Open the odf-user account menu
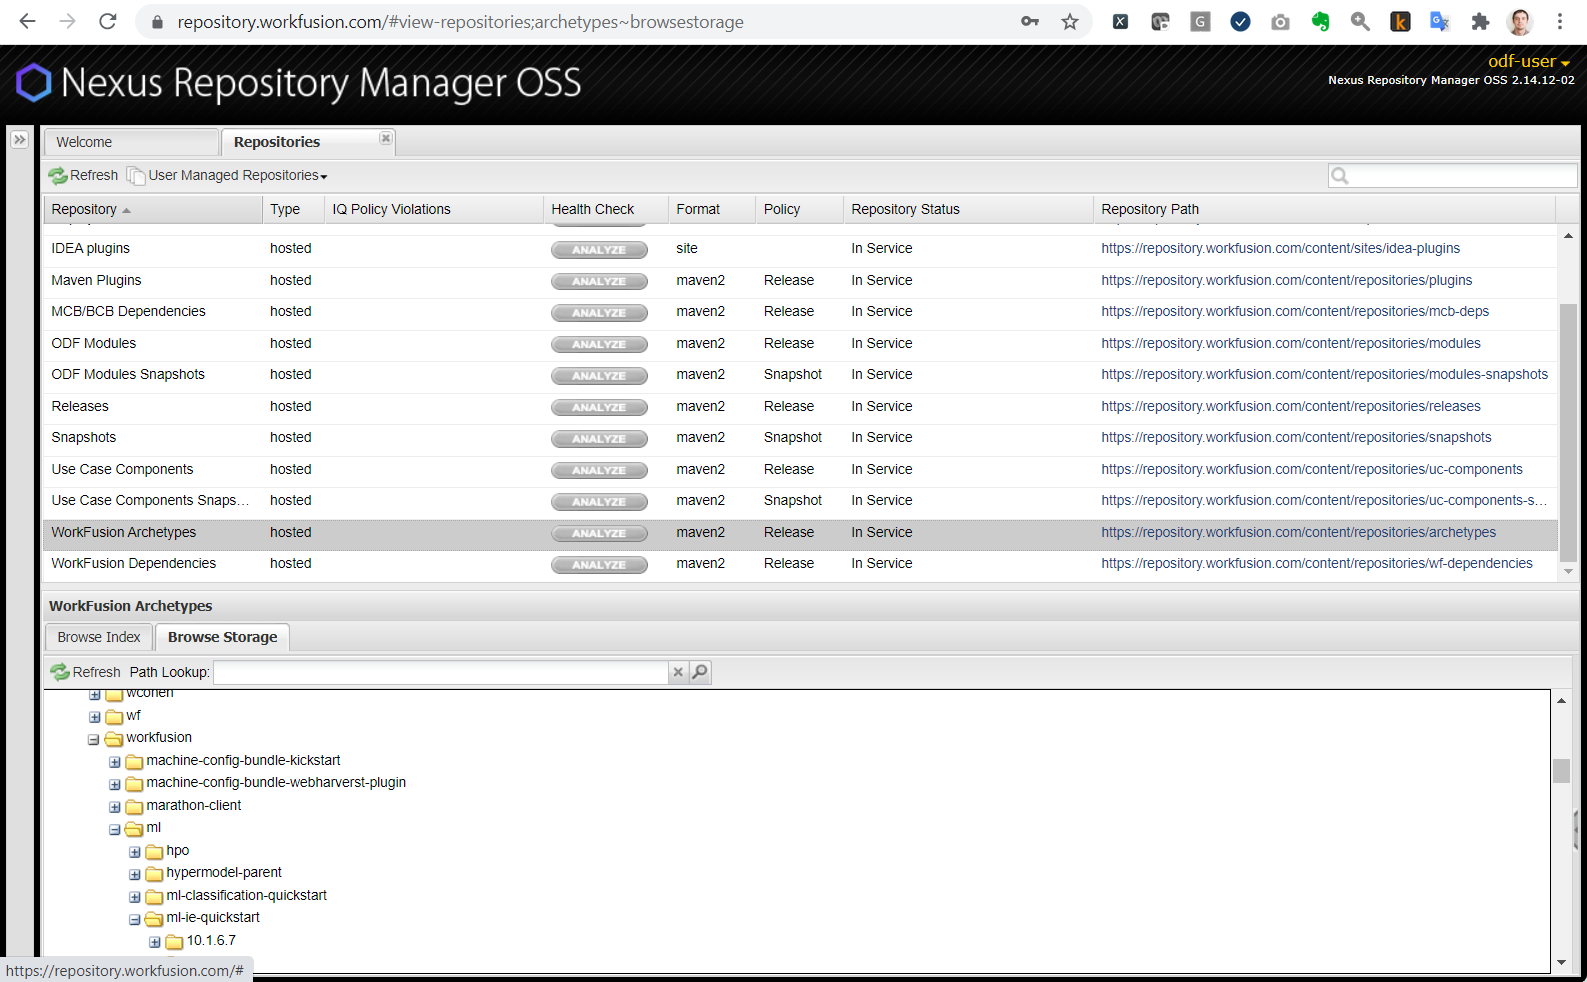Screen dimensions: 1587x982 pos(1529,61)
